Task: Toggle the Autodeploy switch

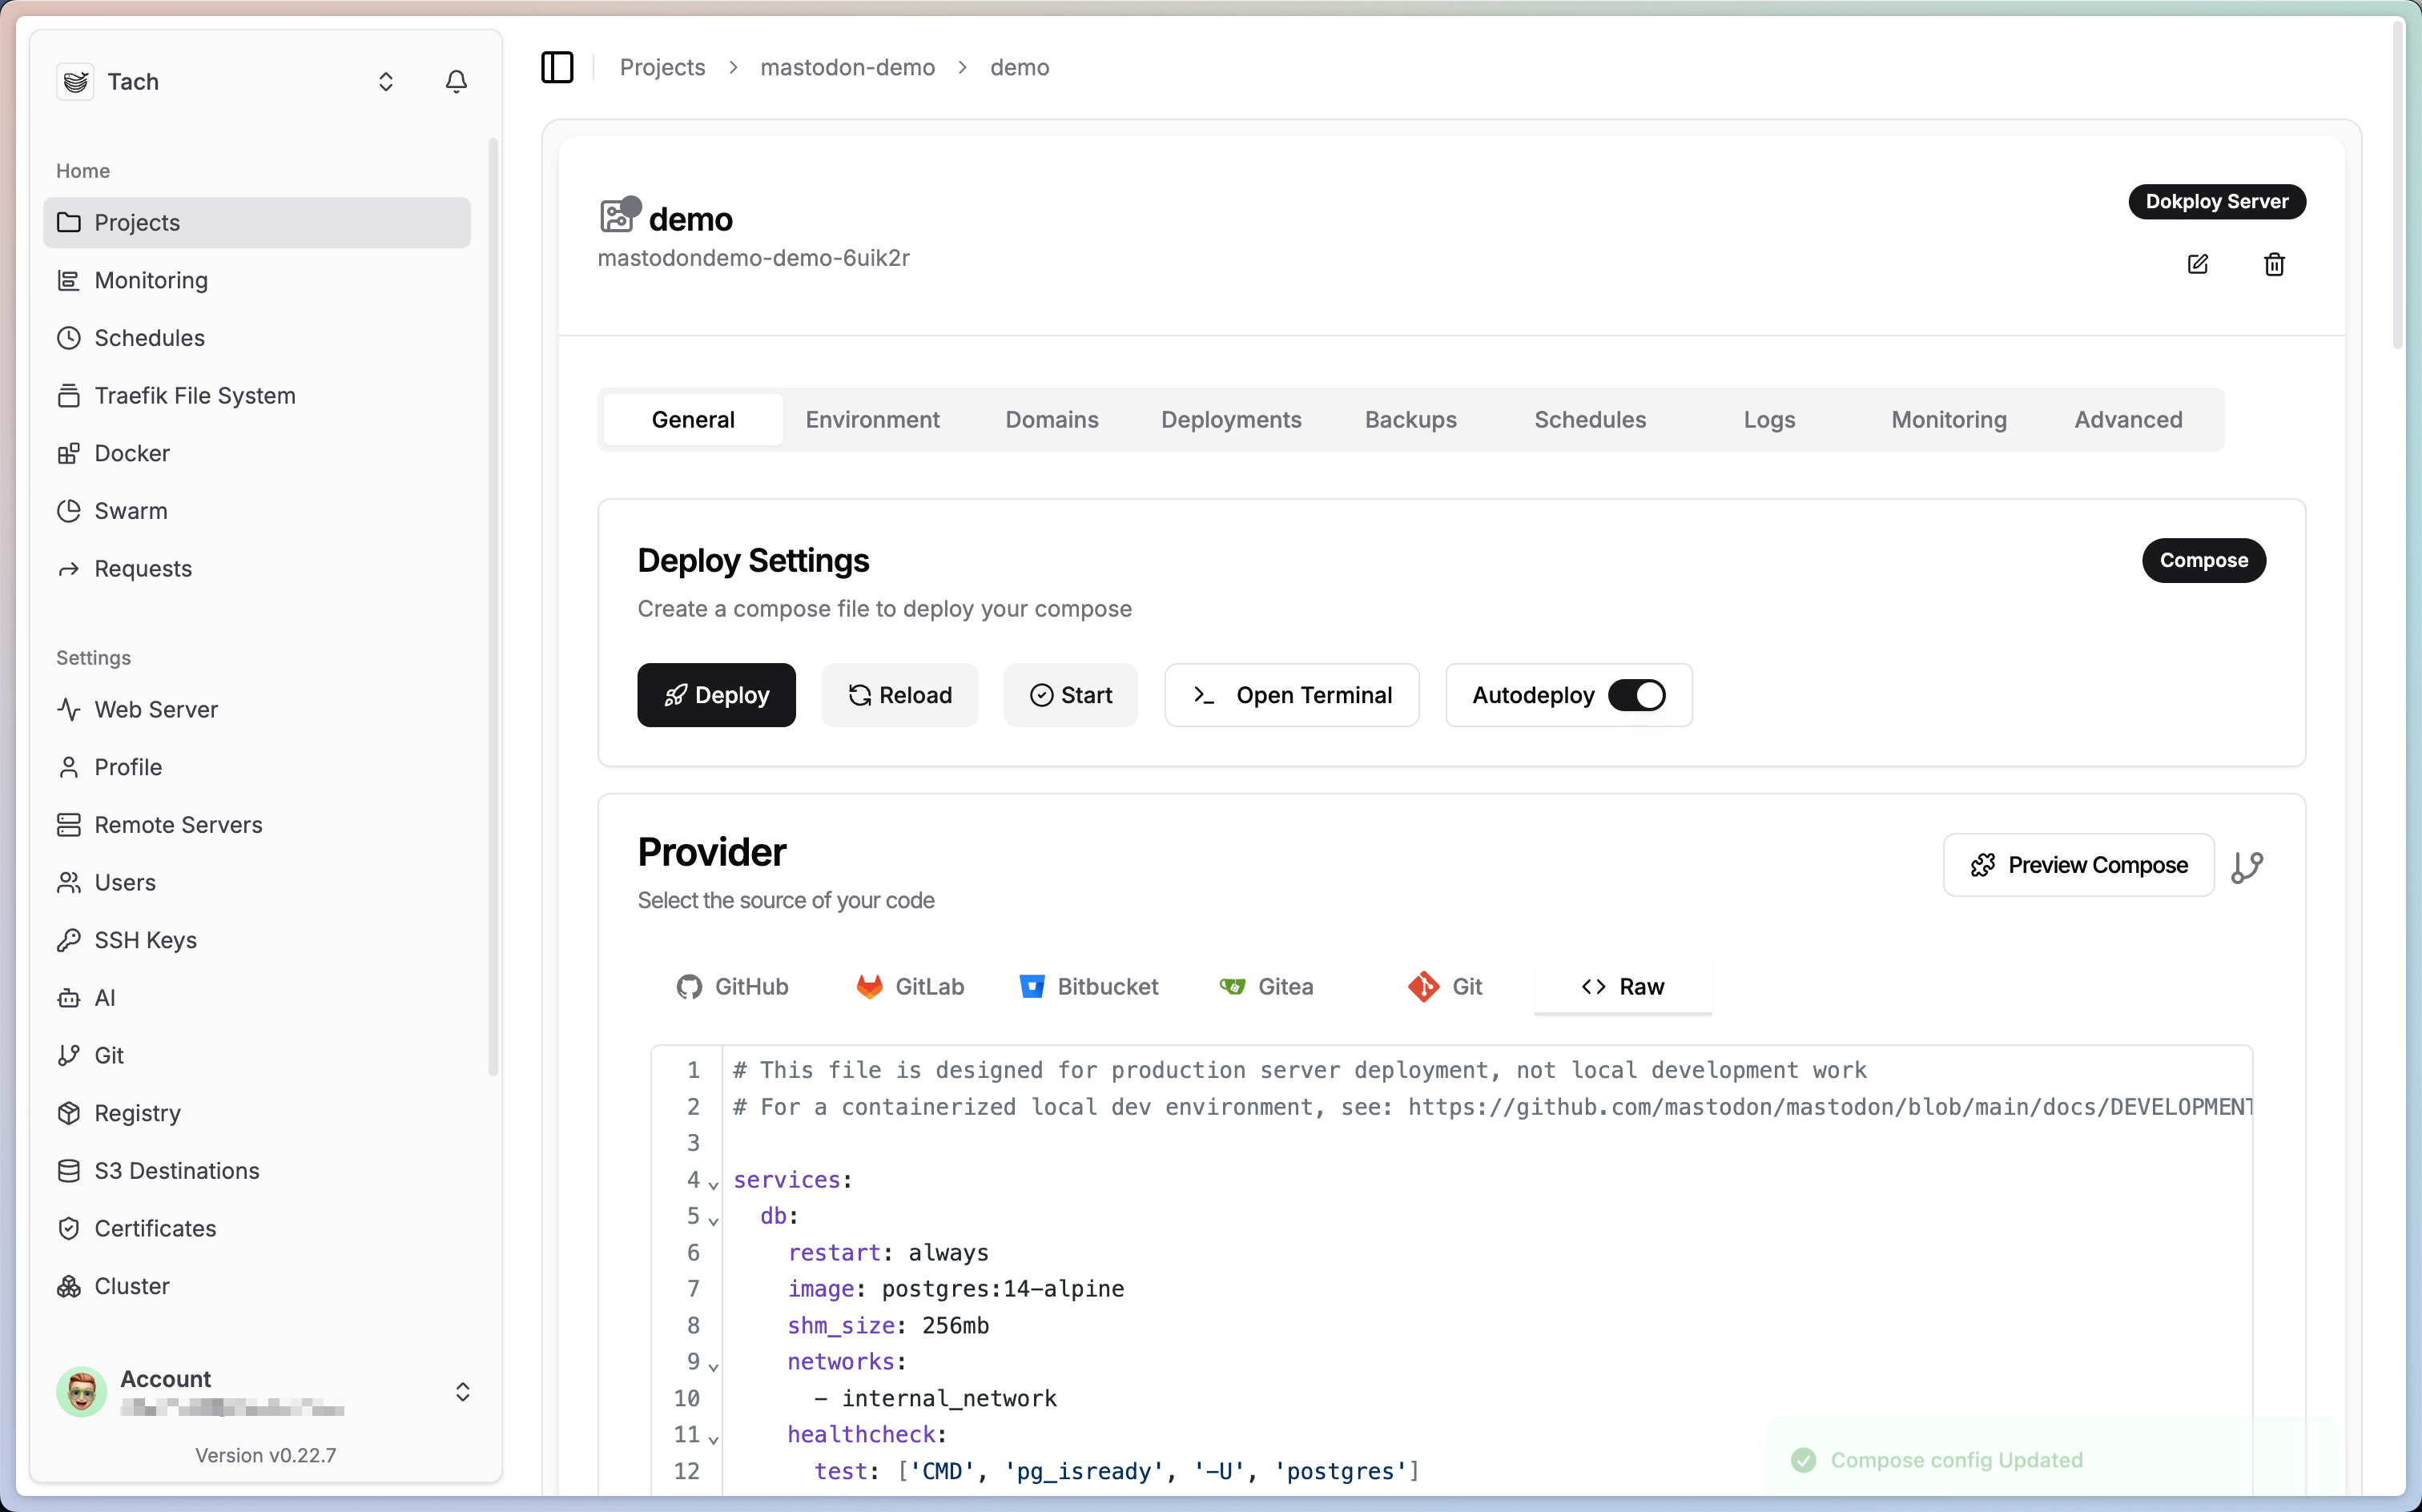Action: coord(1636,695)
